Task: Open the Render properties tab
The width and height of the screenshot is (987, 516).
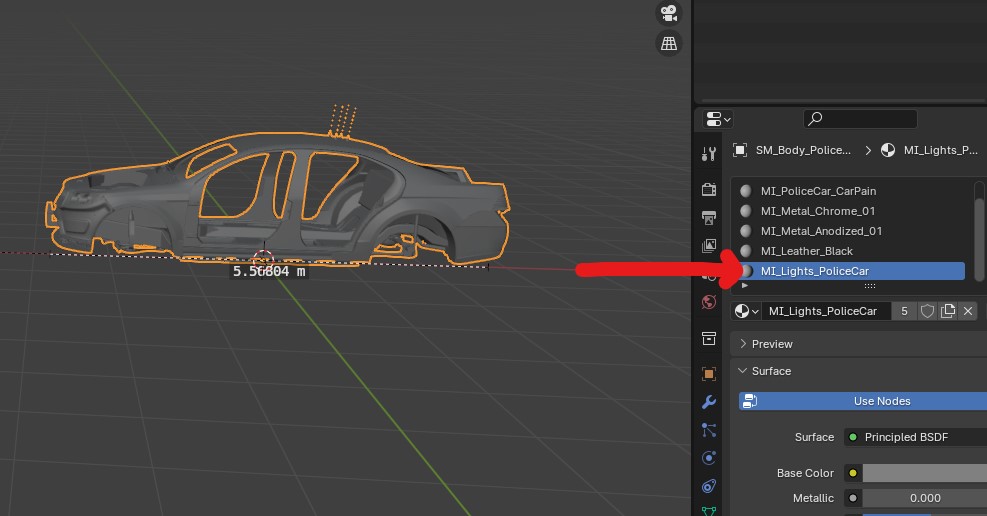Action: [709, 189]
